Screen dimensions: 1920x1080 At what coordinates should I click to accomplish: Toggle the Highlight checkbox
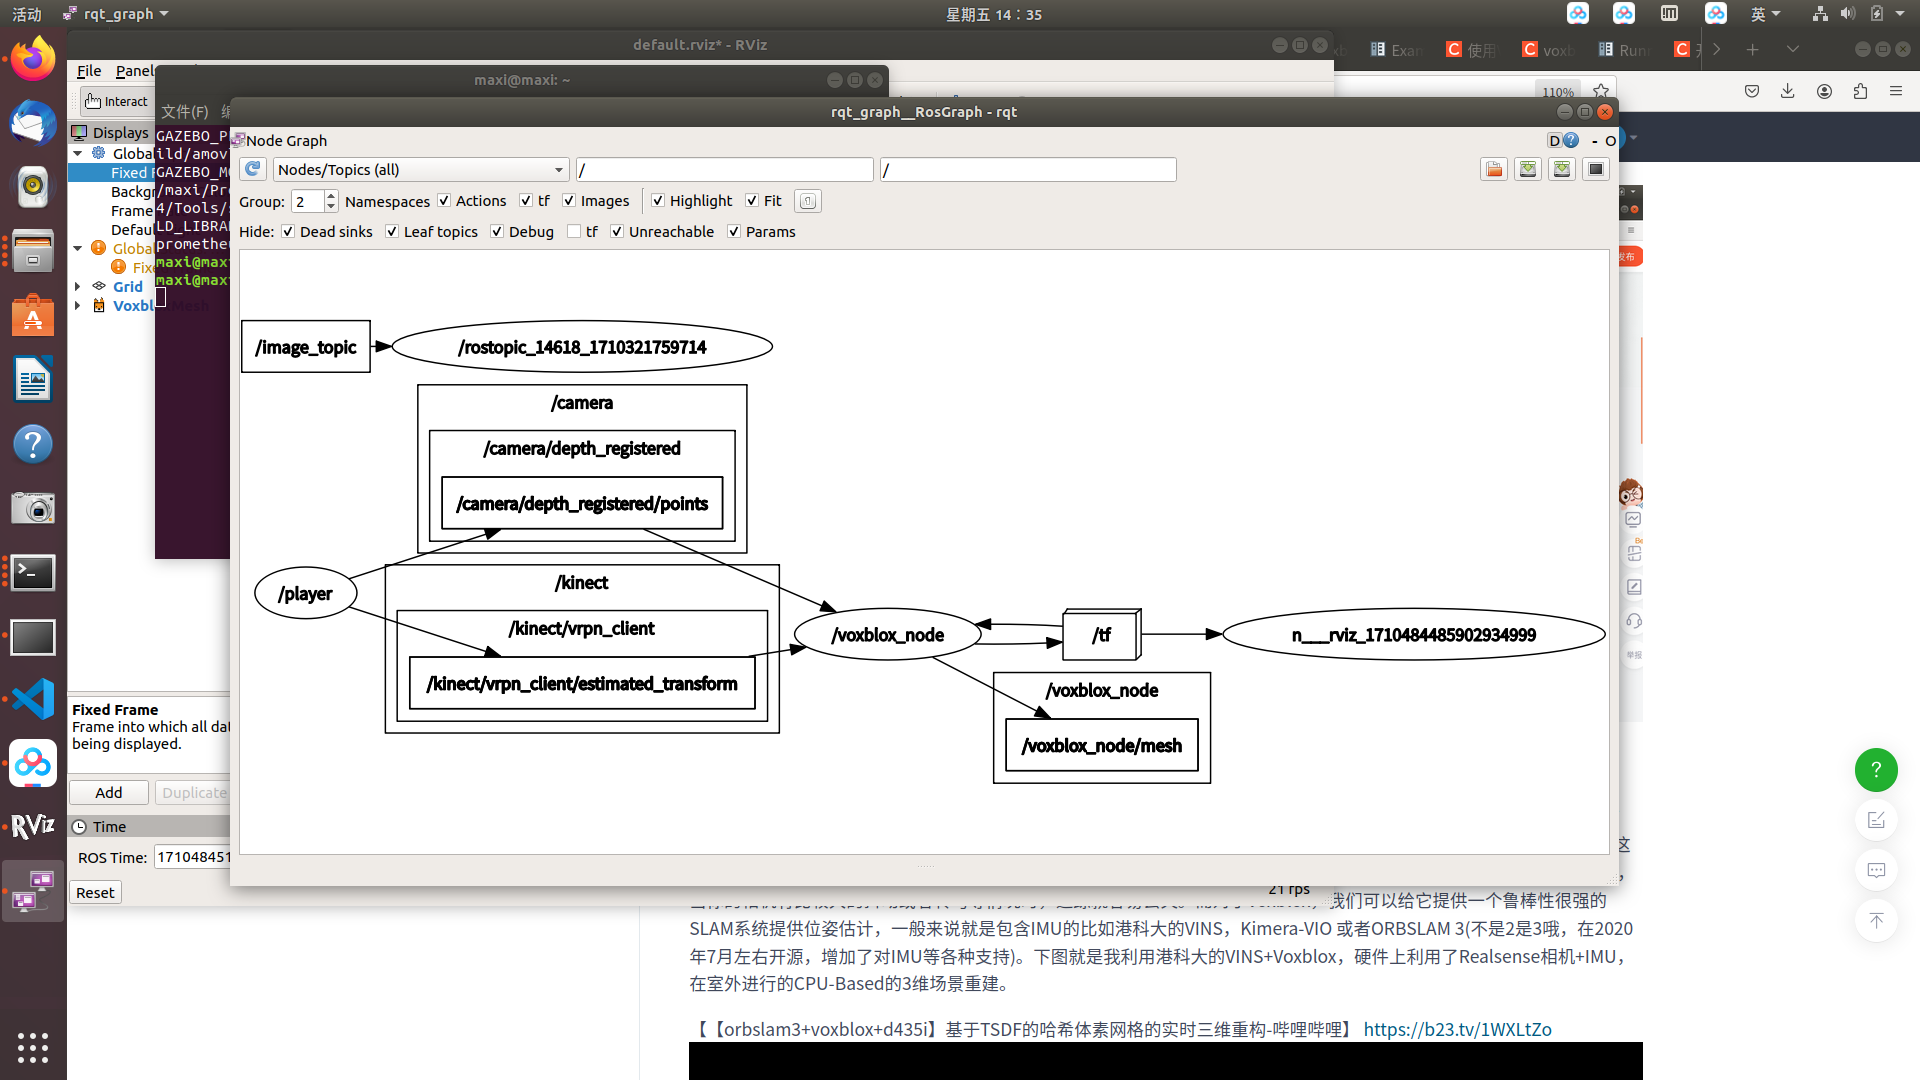click(658, 201)
